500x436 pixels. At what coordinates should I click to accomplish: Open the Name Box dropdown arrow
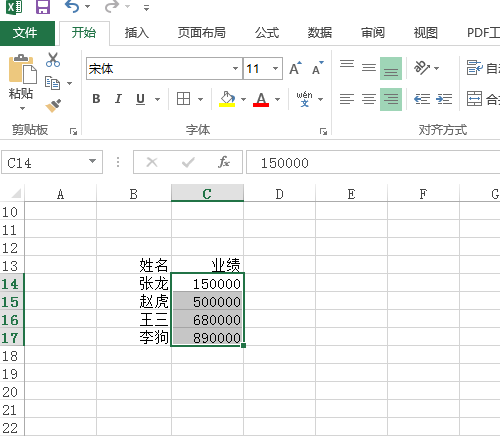coord(92,161)
